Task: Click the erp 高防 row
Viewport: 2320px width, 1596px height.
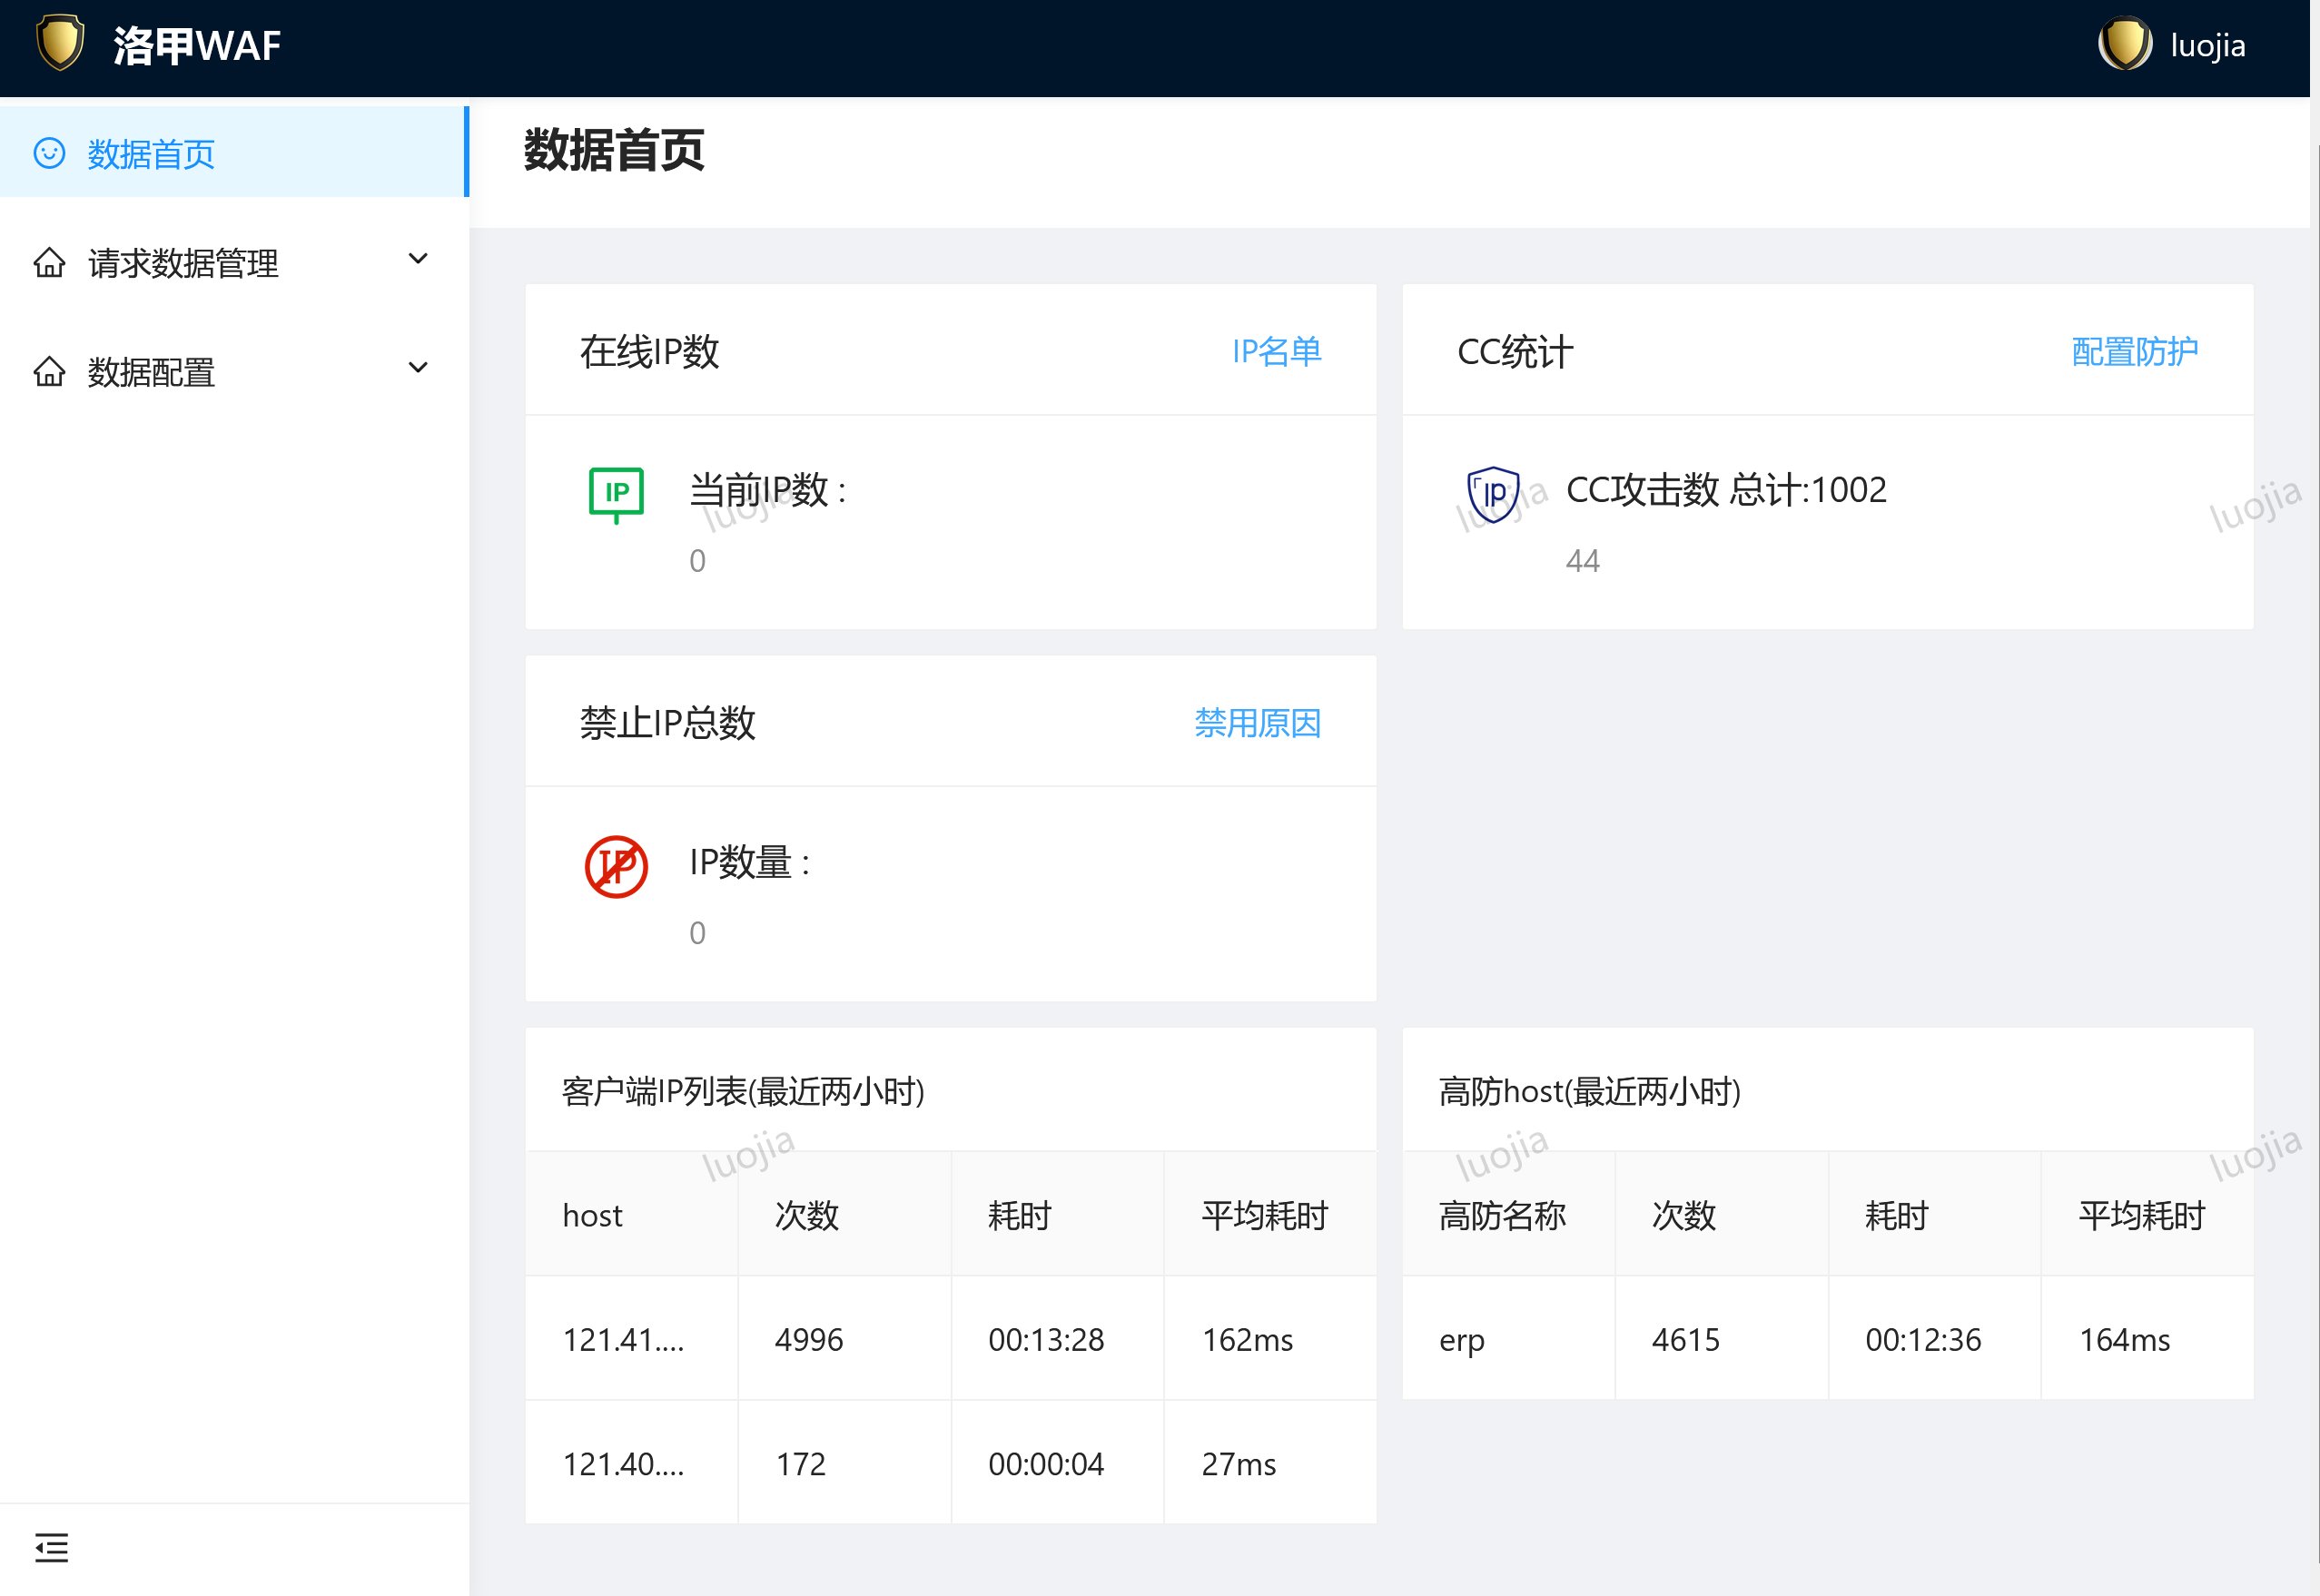Action: tap(1461, 1339)
